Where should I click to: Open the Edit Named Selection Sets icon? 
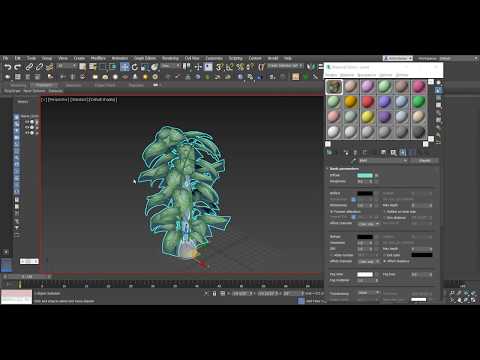(x=262, y=67)
